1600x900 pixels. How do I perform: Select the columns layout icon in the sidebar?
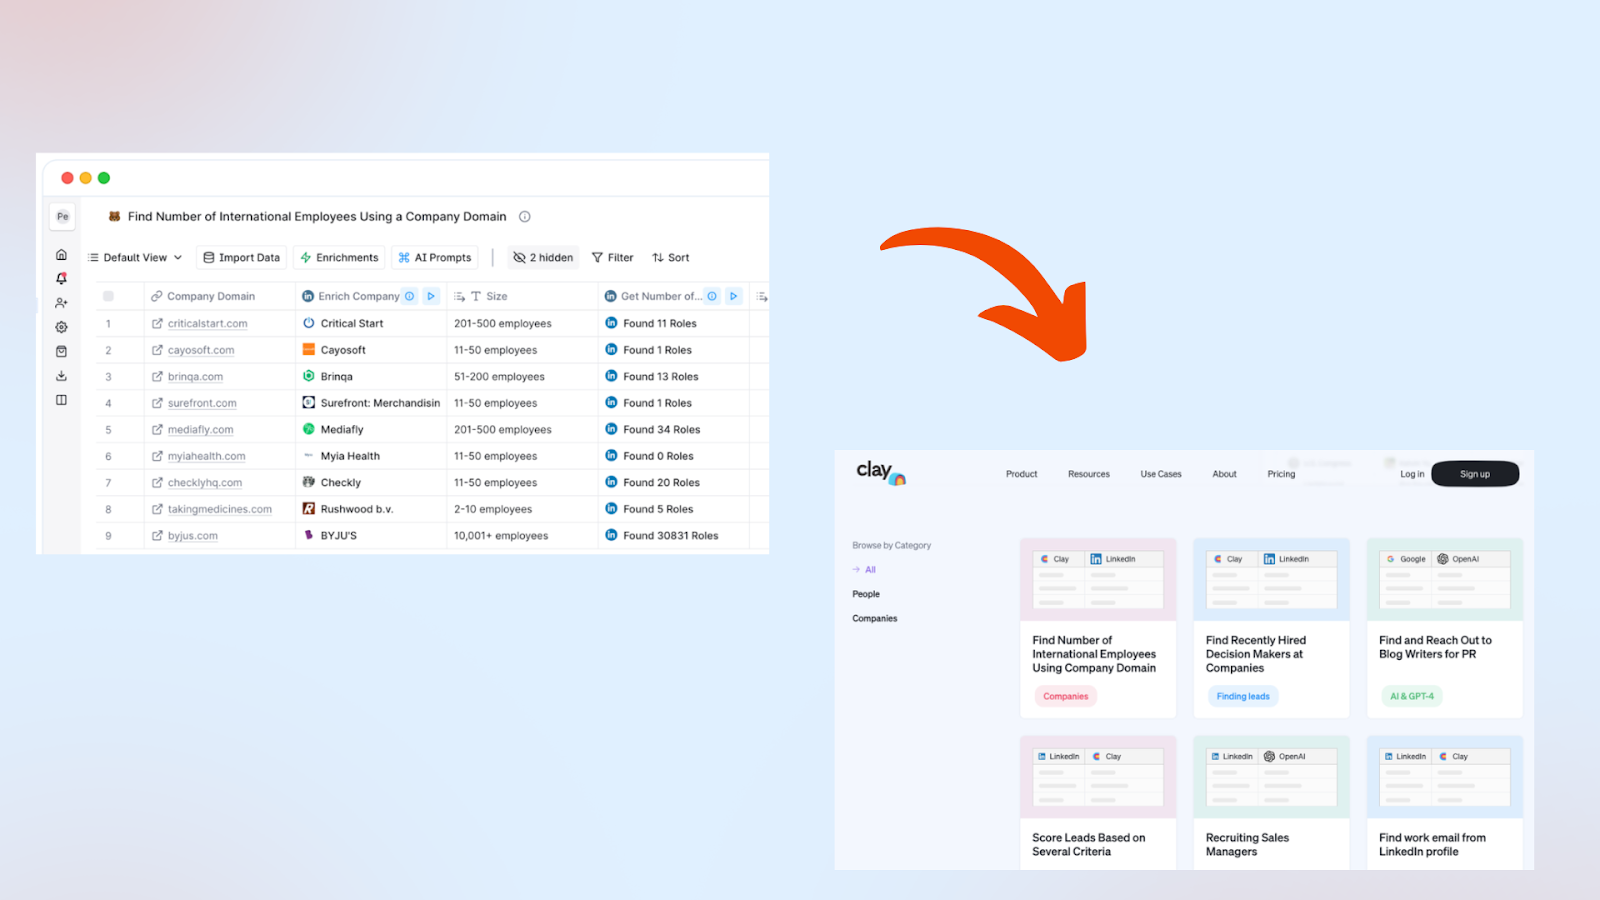[61, 399]
